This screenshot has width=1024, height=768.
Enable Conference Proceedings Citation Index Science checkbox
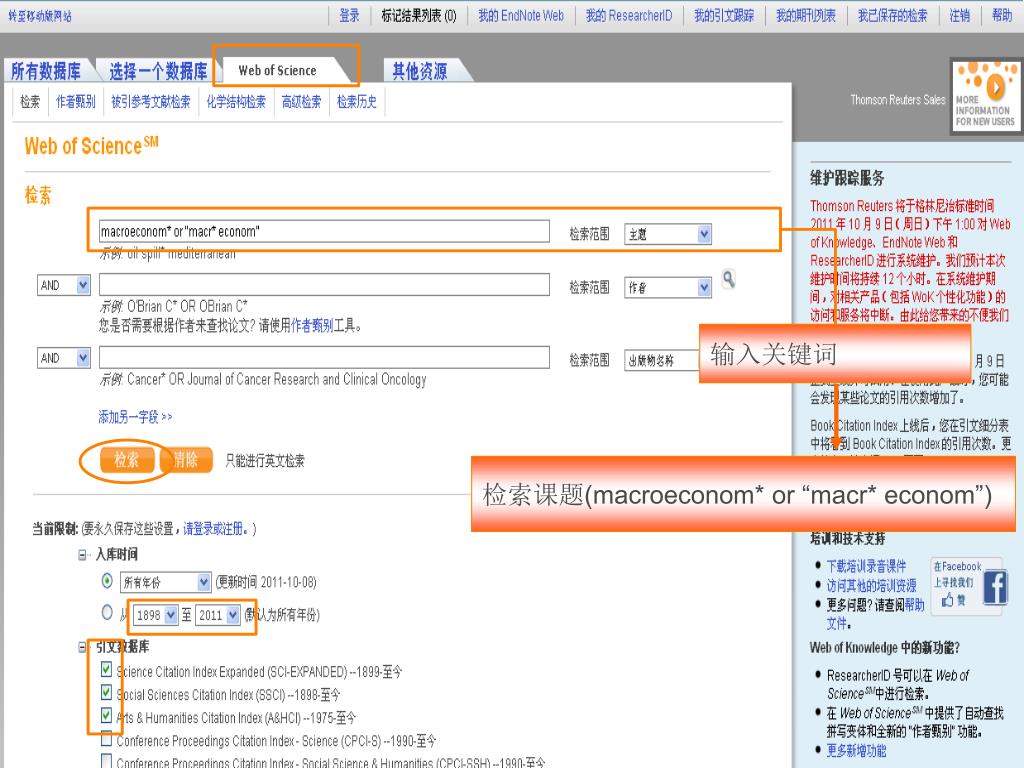[106, 739]
